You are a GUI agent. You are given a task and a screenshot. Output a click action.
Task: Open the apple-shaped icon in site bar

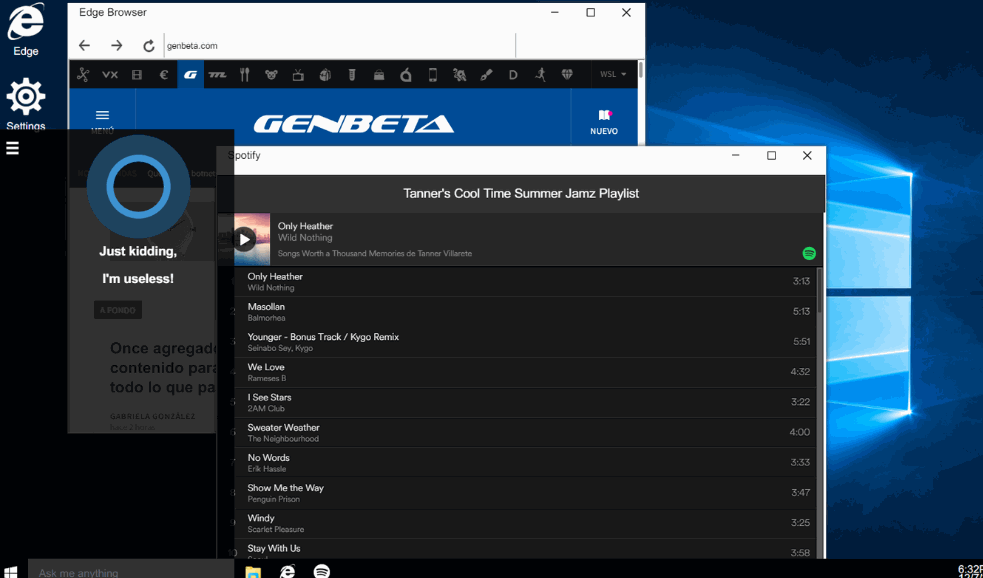tap(406, 75)
